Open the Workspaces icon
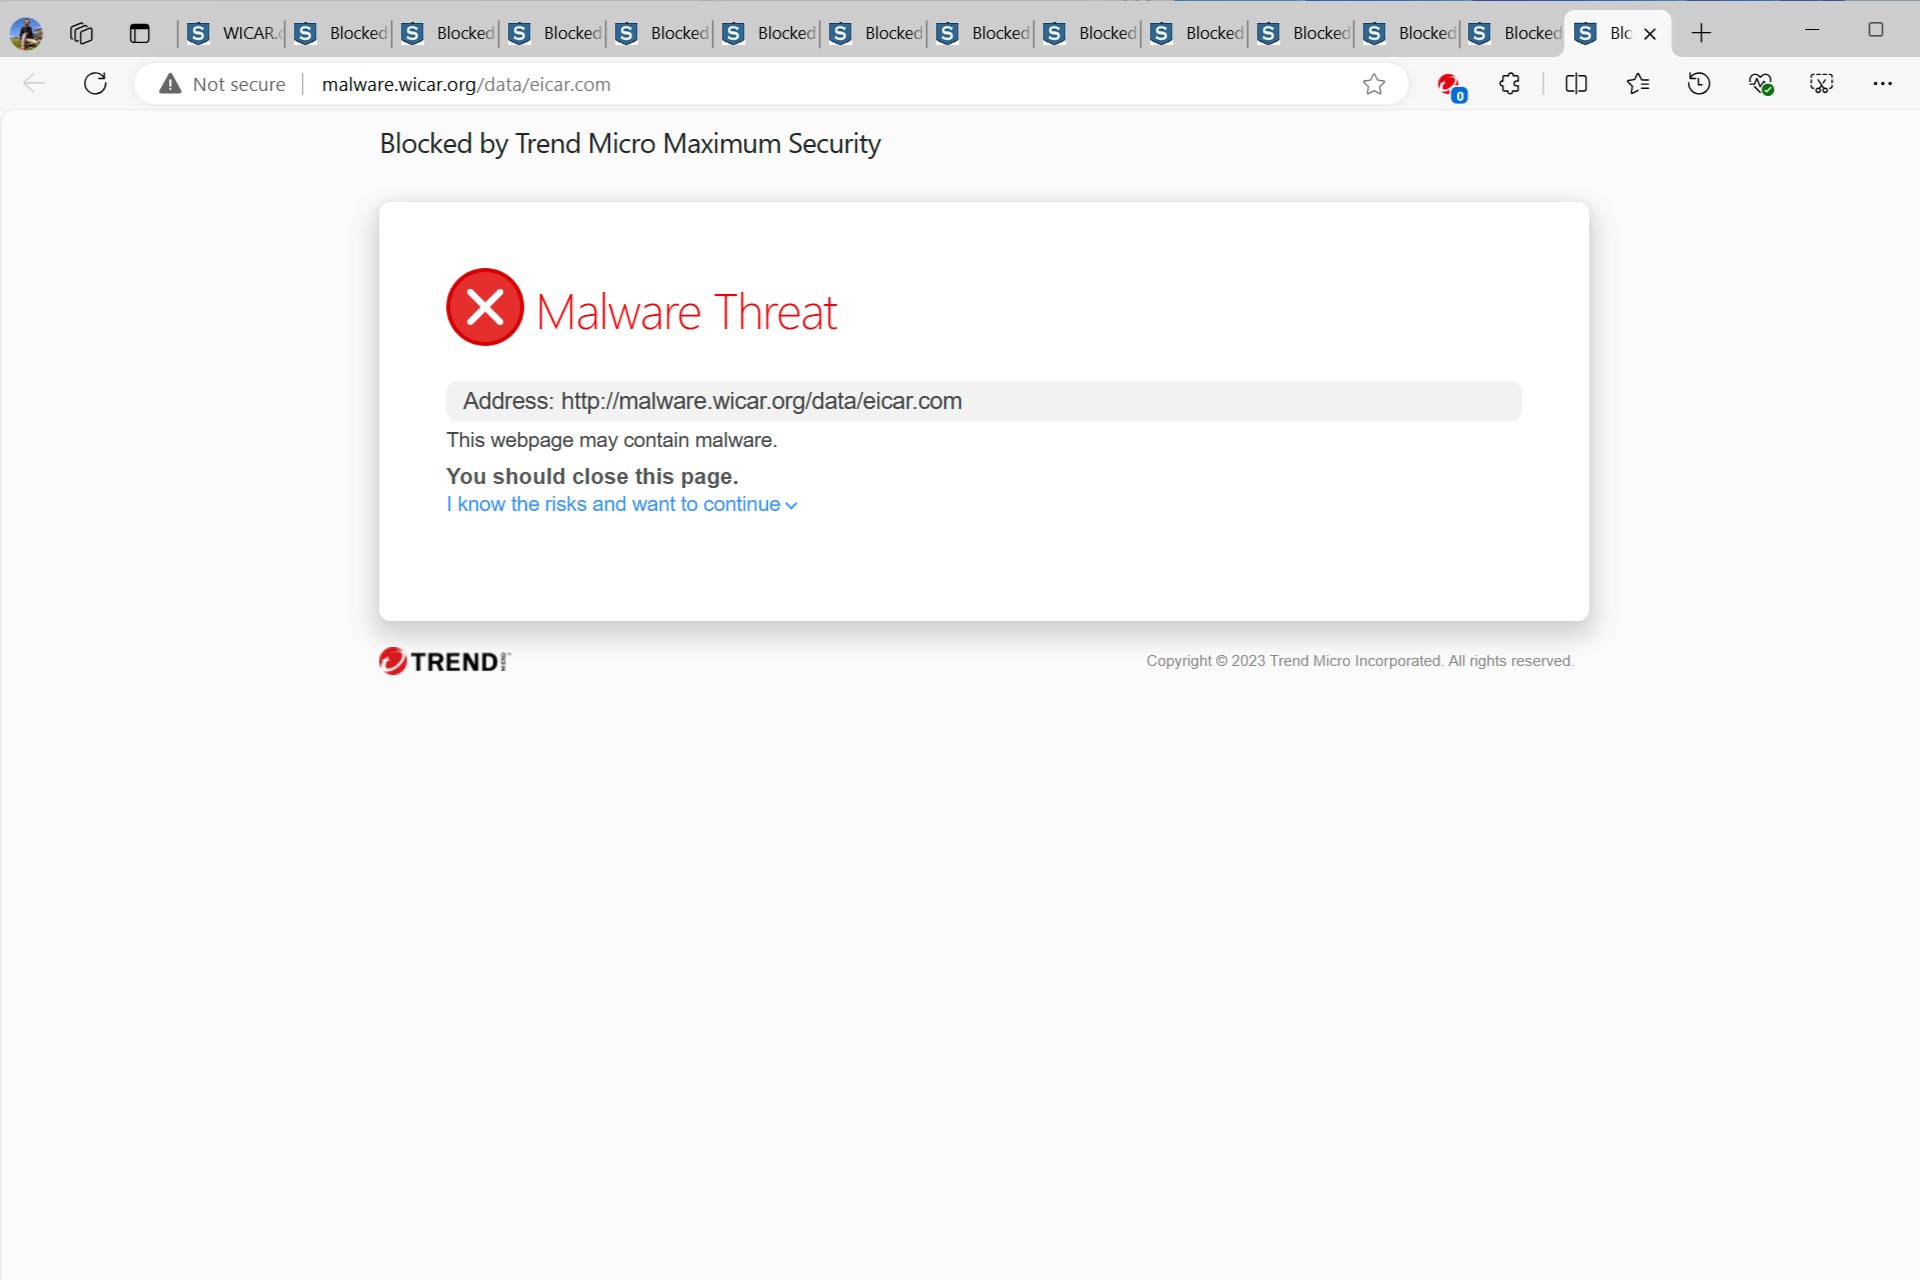The height and width of the screenshot is (1280, 1920). (x=81, y=33)
